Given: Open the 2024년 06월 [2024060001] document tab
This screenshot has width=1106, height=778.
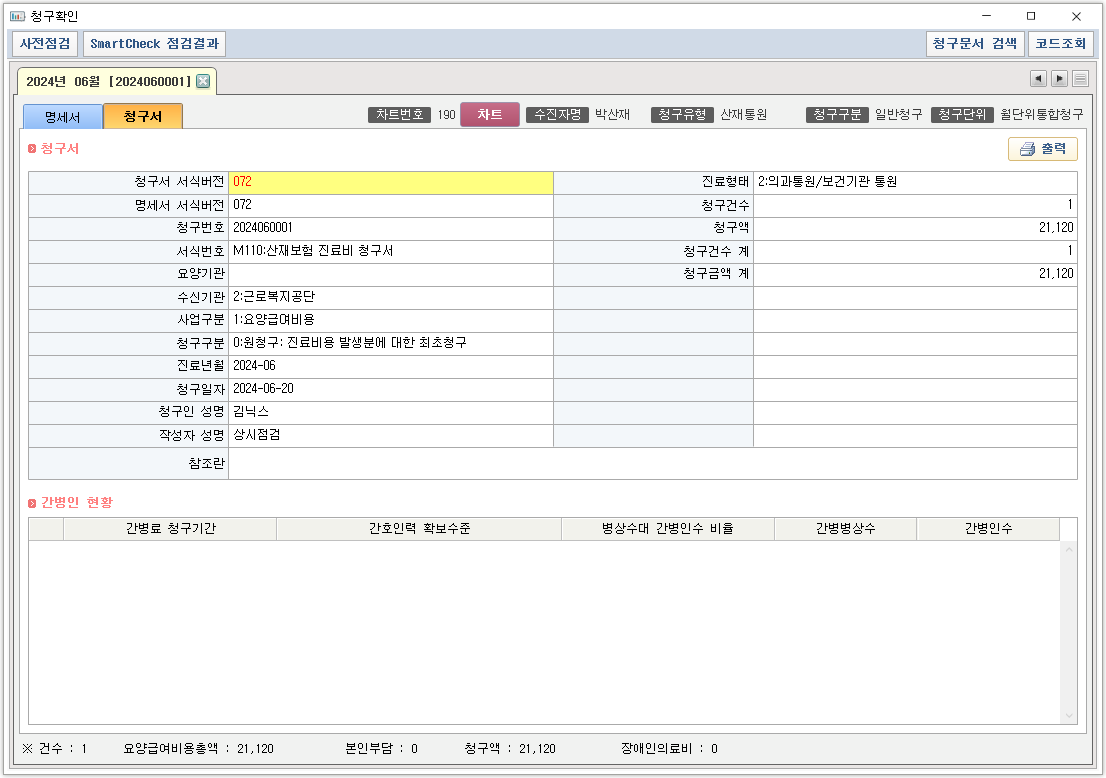Looking at the screenshot, I should pyautogui.click(x=107, y=81).
